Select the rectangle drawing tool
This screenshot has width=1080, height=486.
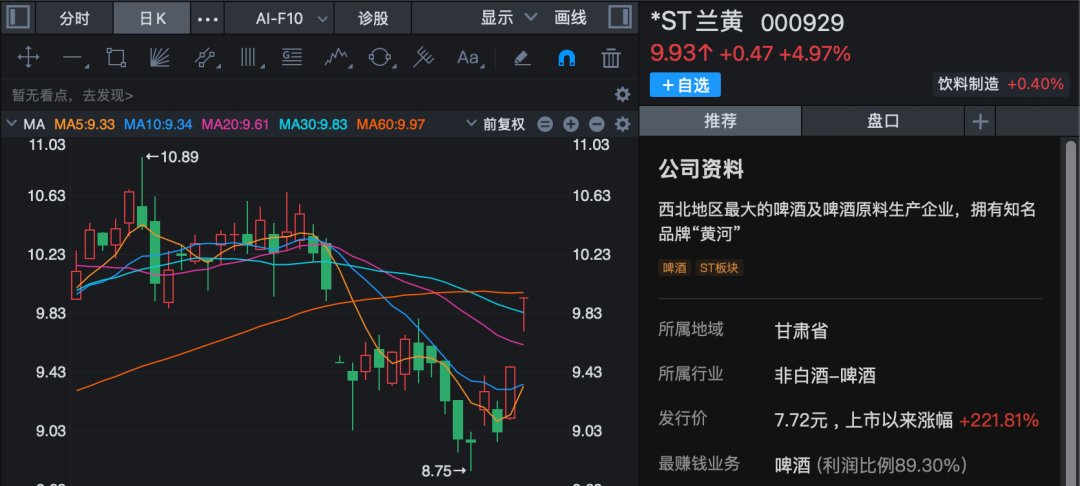tap(116, 58)
